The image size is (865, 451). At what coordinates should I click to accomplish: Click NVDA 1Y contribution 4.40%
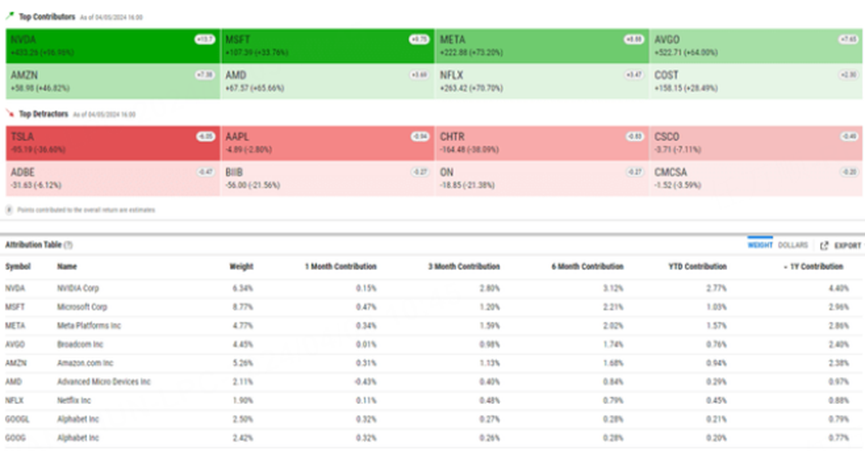pos(839,288)
